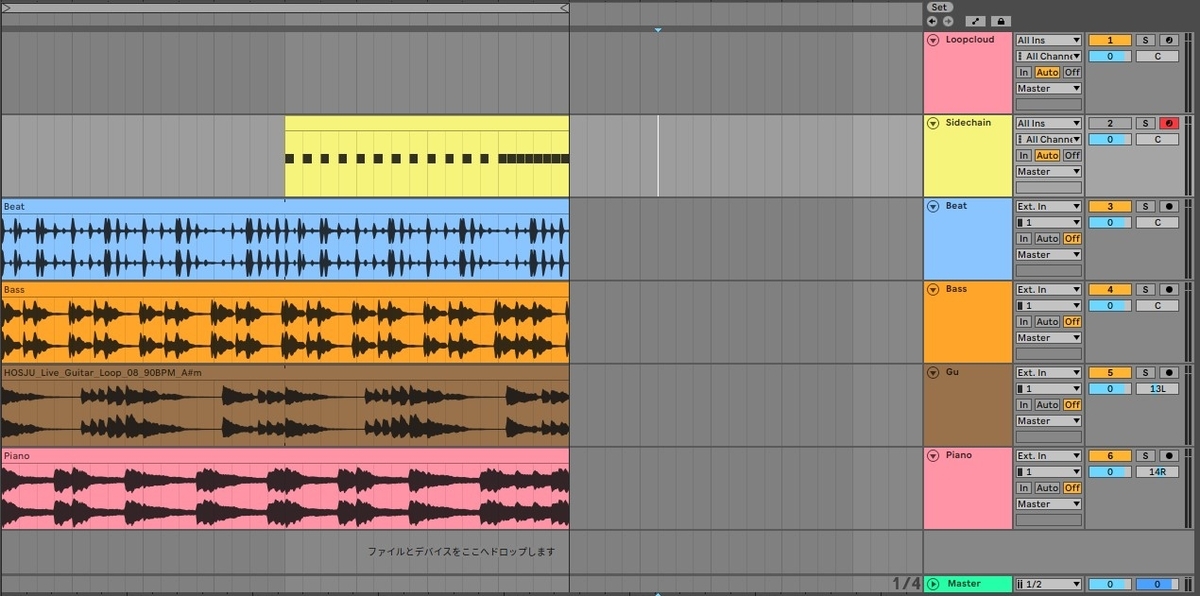Viewport: 1200px width, 596px height.
Task: Collapse the Bass track
Action: click(933, 290)
